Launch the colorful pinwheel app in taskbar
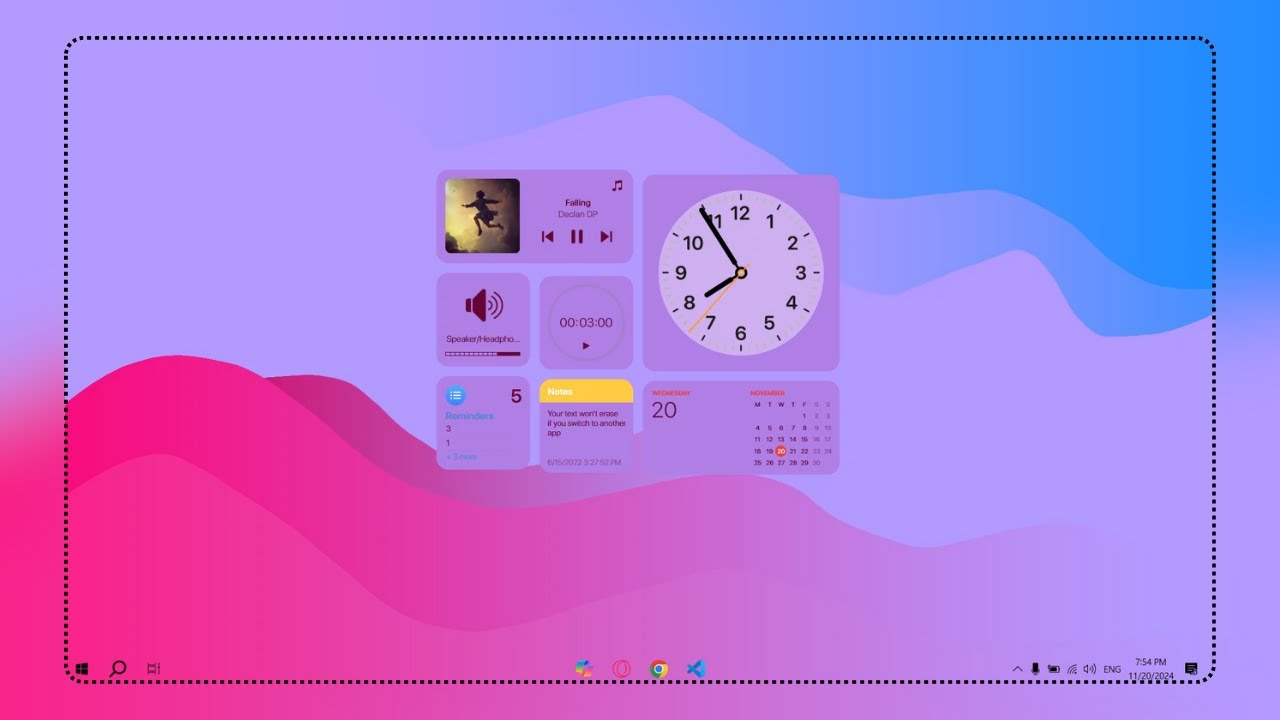Screen dimensions: 1280x720 pyautogui.click(x=584, y=669)
